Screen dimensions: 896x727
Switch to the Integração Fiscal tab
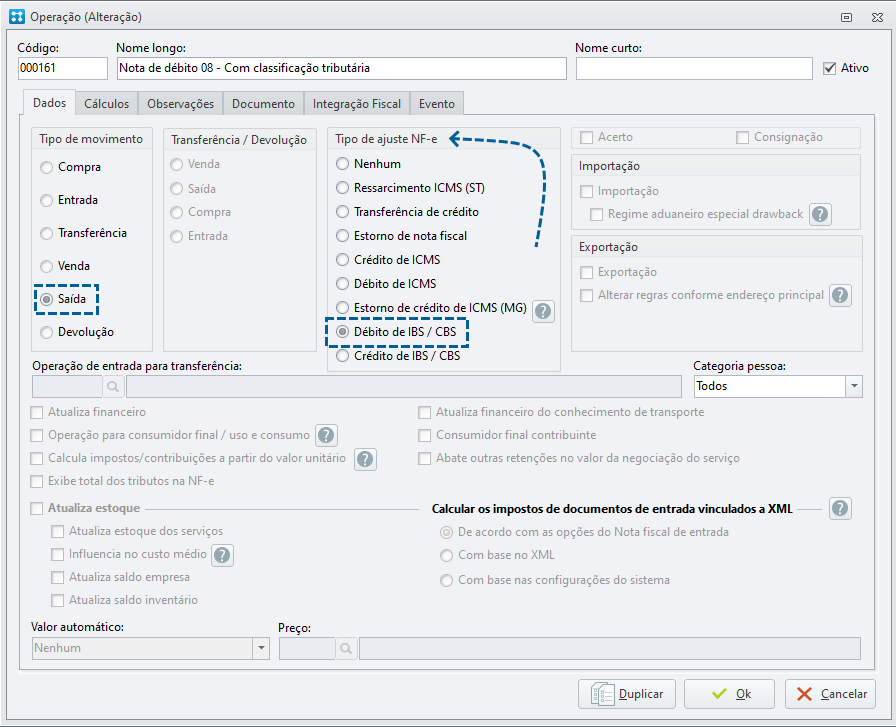pos(357,104)
